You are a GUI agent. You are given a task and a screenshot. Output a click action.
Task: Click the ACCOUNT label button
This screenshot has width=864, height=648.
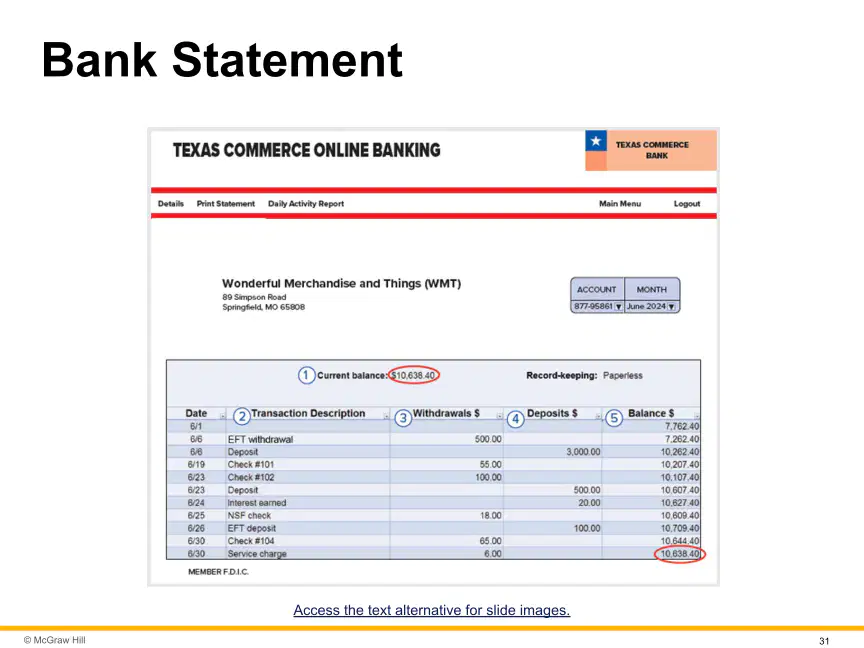coord(597,289)
